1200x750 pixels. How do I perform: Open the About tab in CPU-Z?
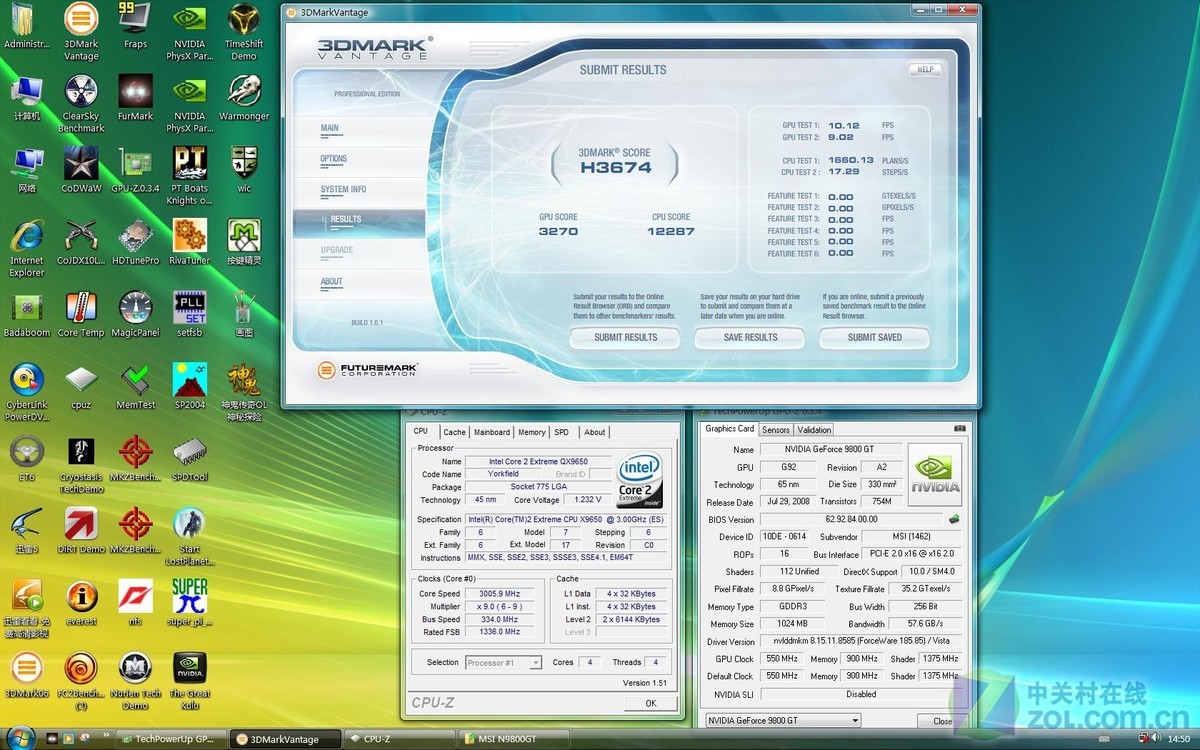595,432
